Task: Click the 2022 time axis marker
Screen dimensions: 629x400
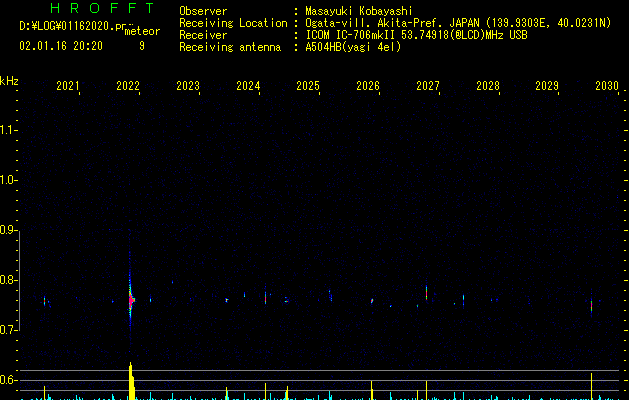Action: pyautogui.click(x=128, y=85)
